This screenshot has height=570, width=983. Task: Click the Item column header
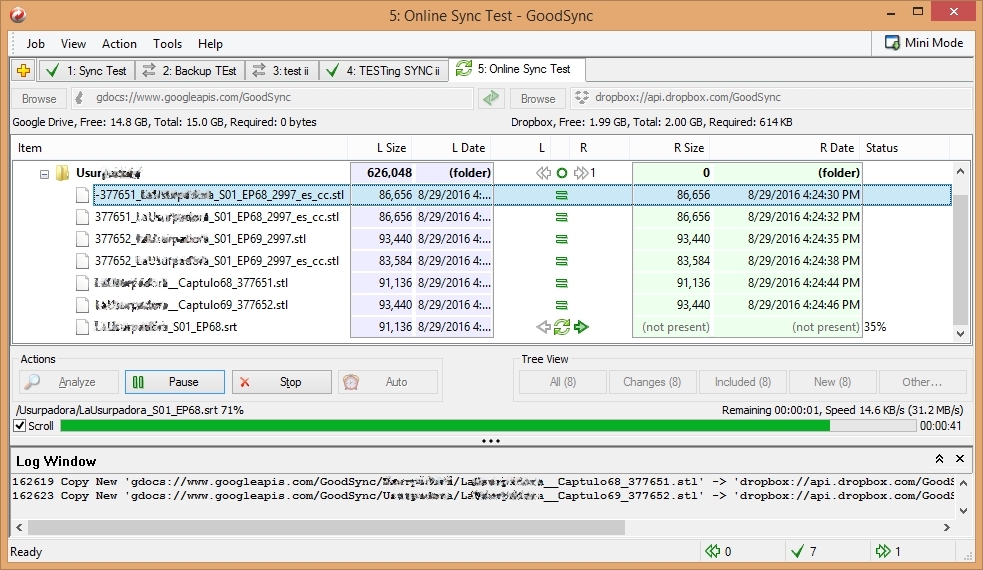[x=179, y=148]
